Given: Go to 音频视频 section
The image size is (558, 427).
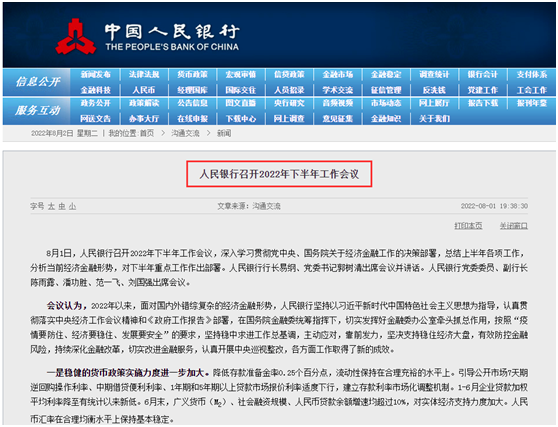Looking at the screenshot, I should [x=338, y=103].
